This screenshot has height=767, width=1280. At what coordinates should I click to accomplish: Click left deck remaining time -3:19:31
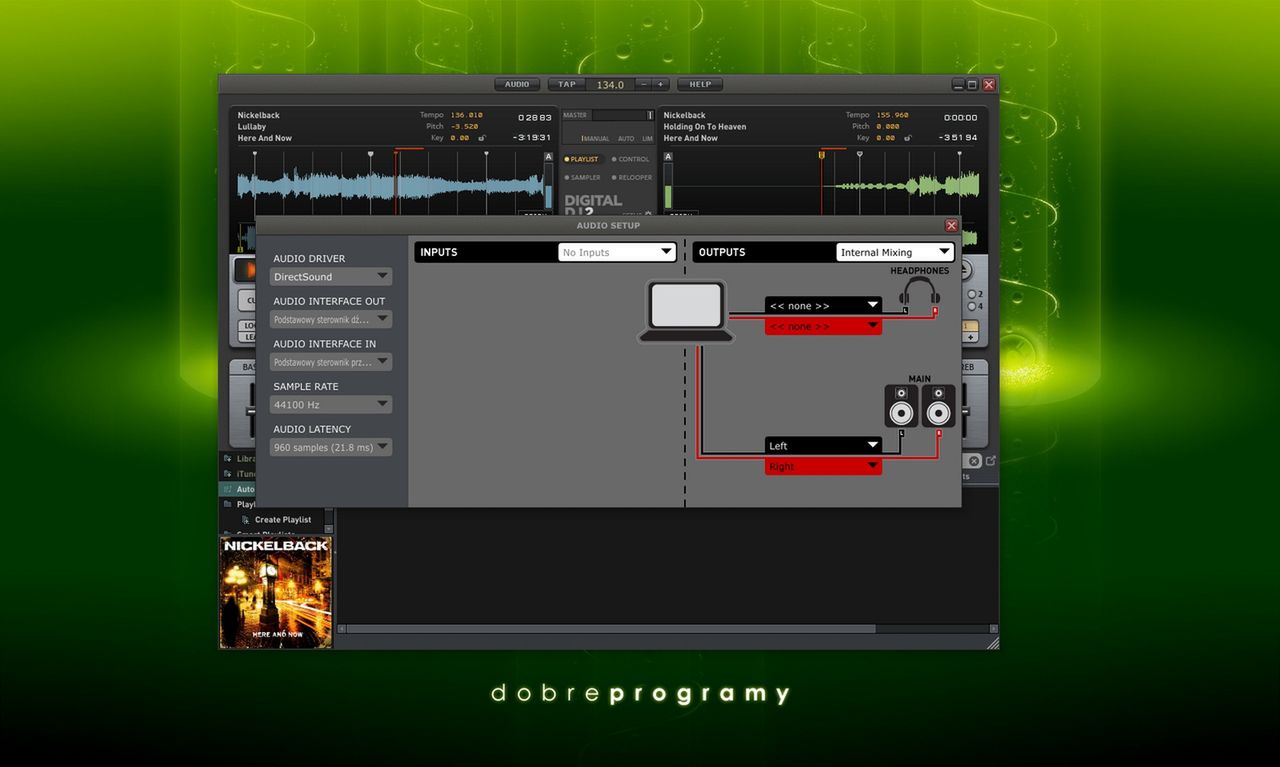point(532,138)
